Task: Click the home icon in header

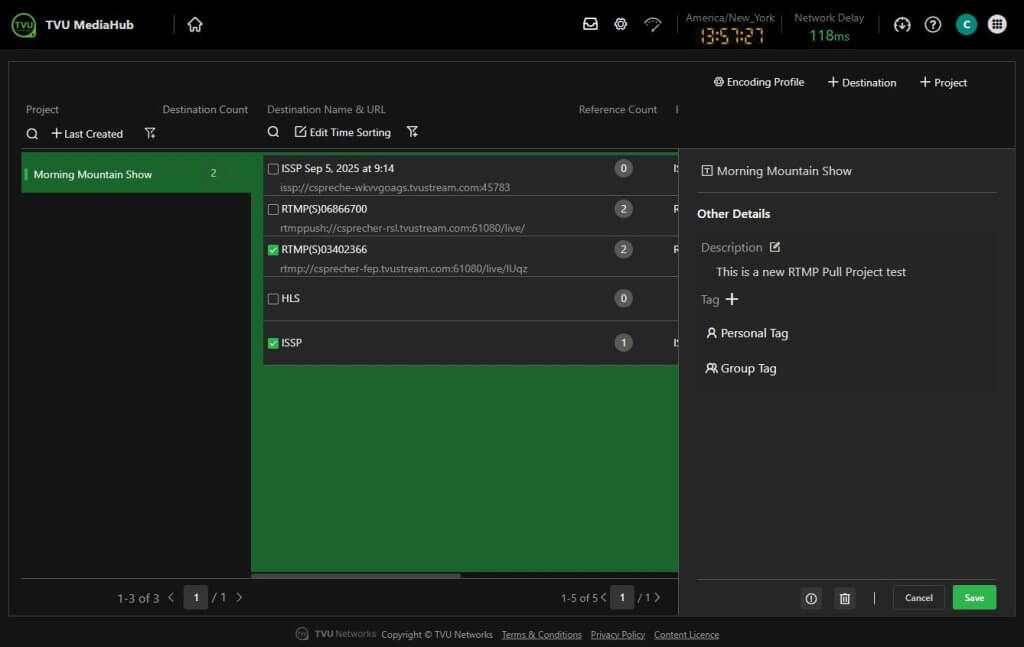Action: pos(195,25)
